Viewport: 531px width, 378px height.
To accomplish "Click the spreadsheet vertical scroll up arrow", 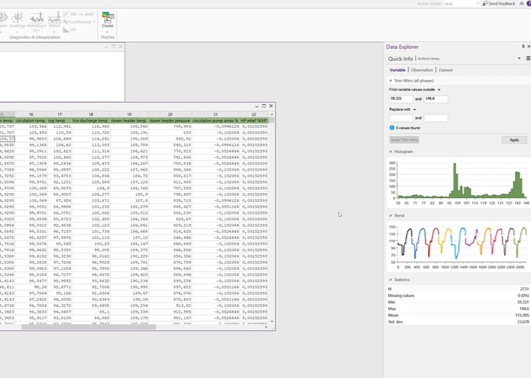I will pos(272,114).
